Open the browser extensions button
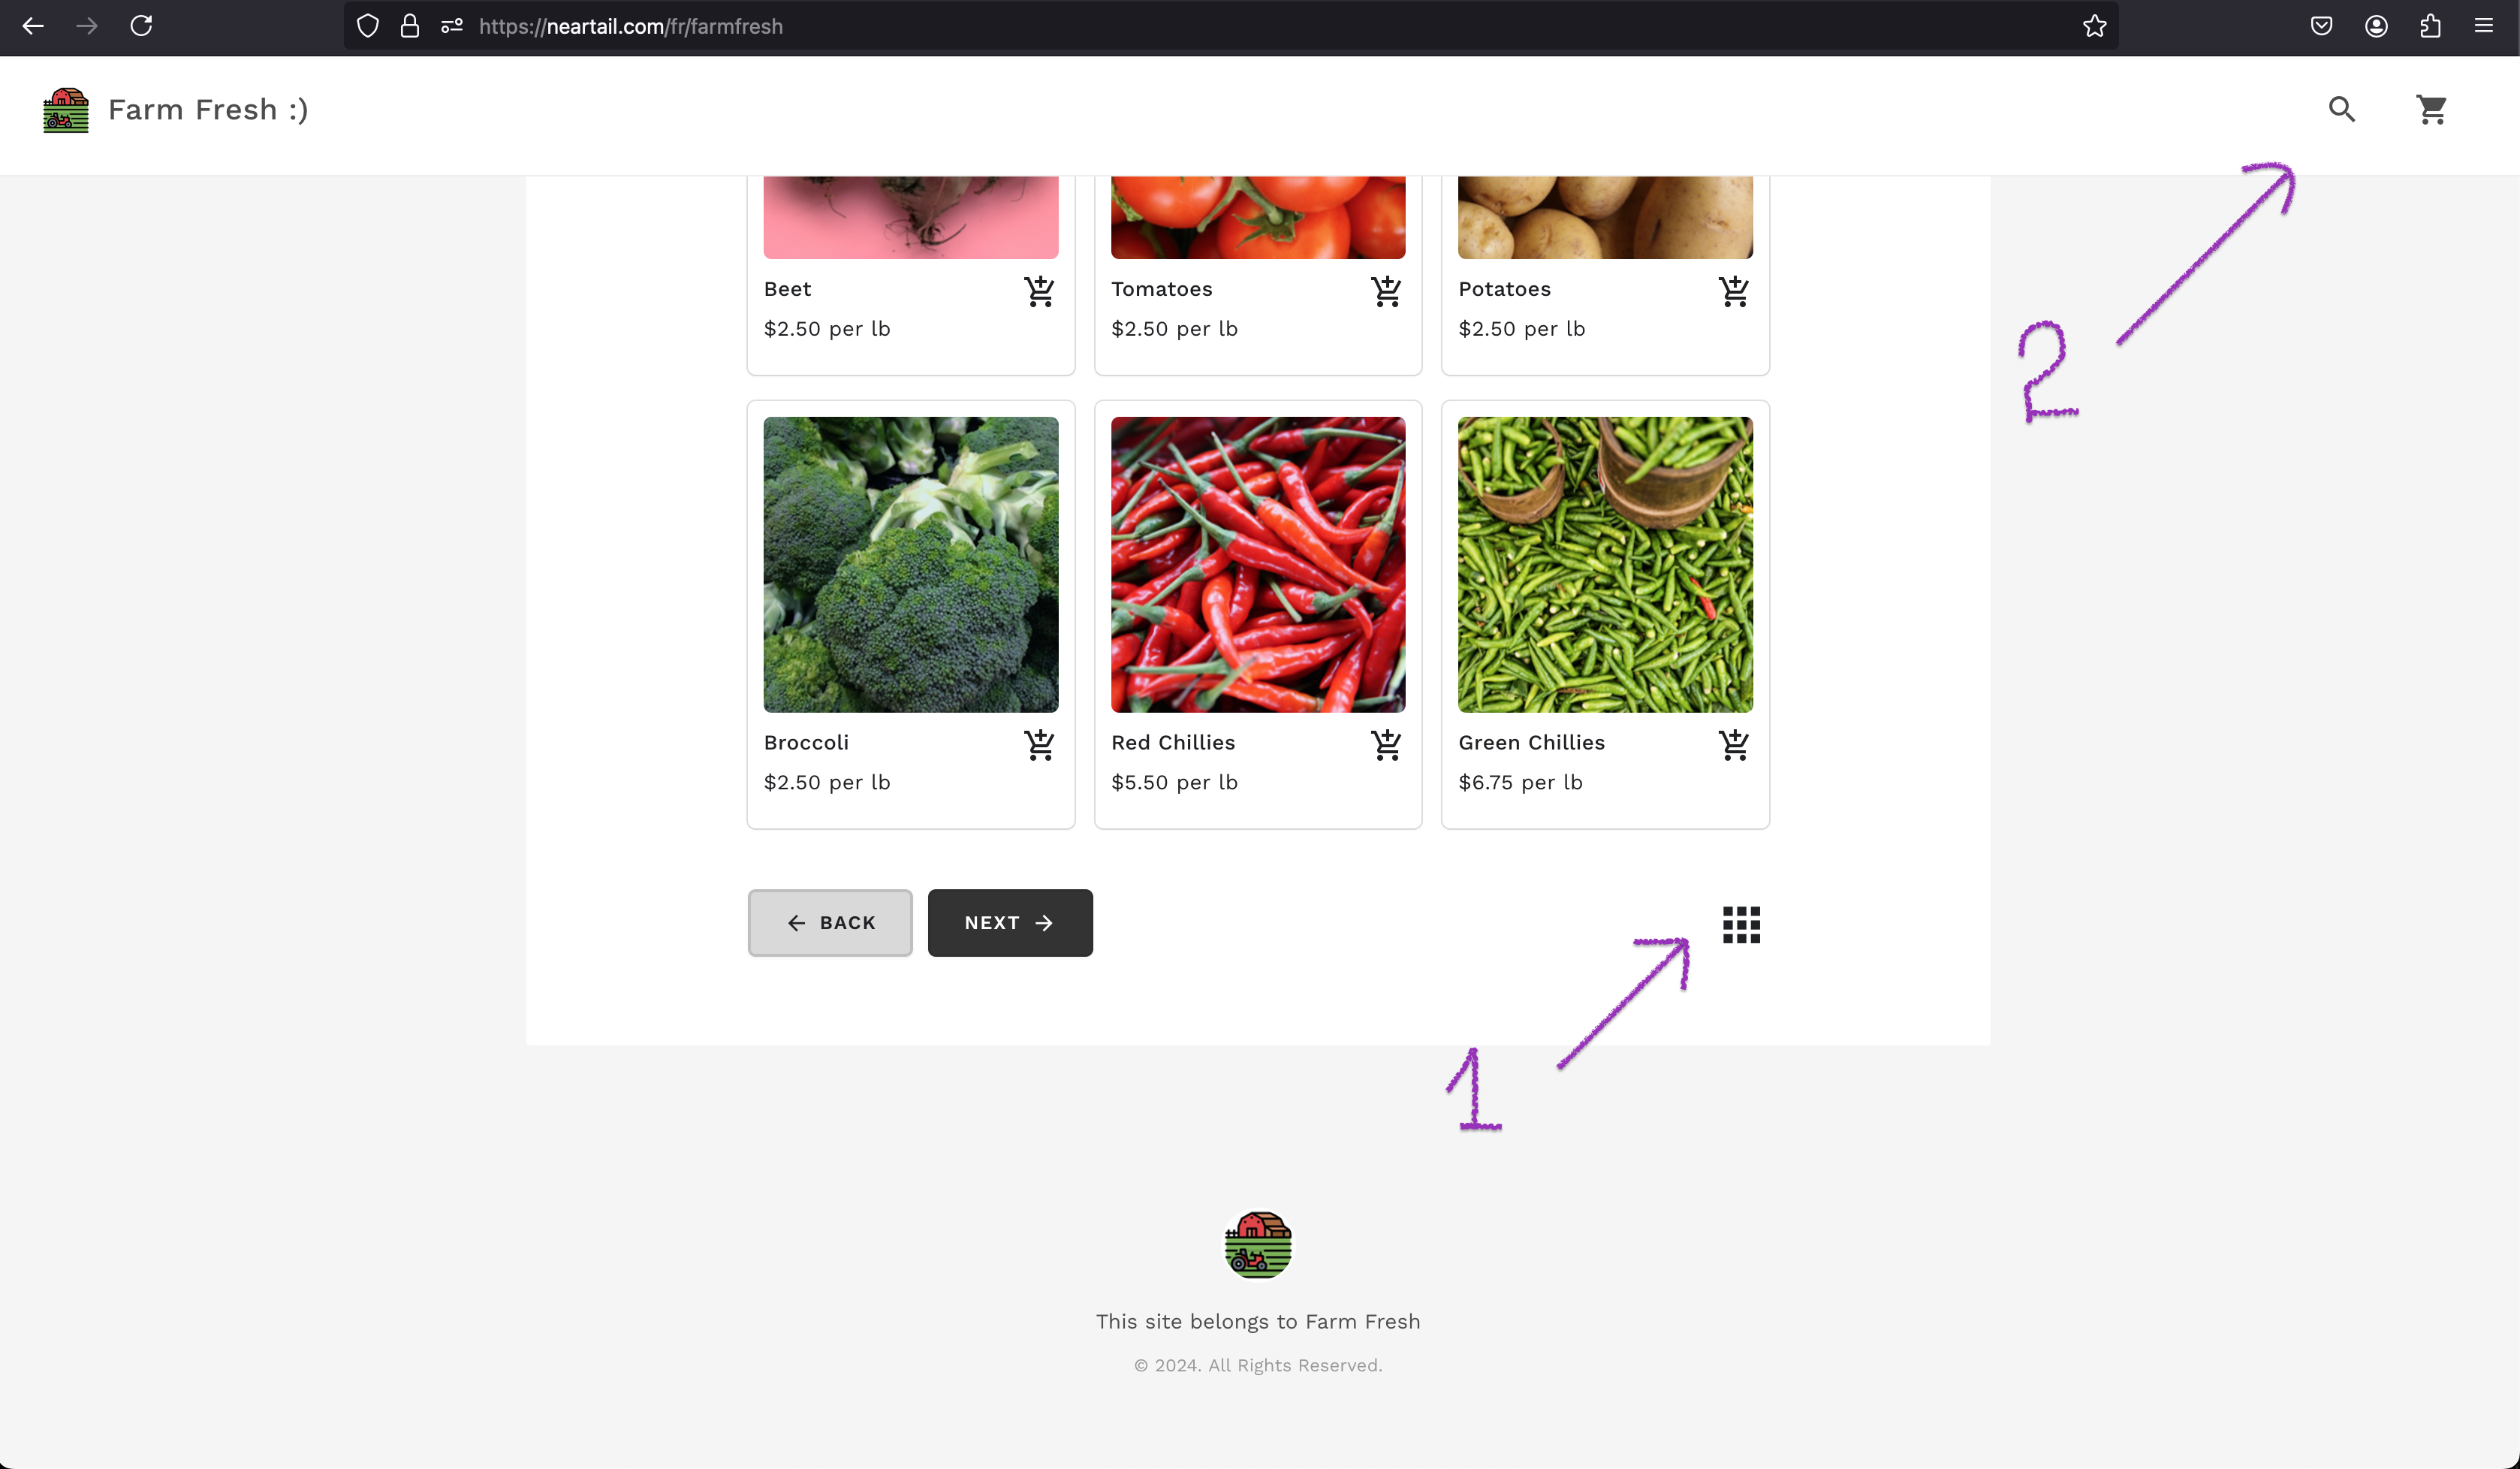The width and height of the screenshot is (2520, 1469). click(2430, 26)
